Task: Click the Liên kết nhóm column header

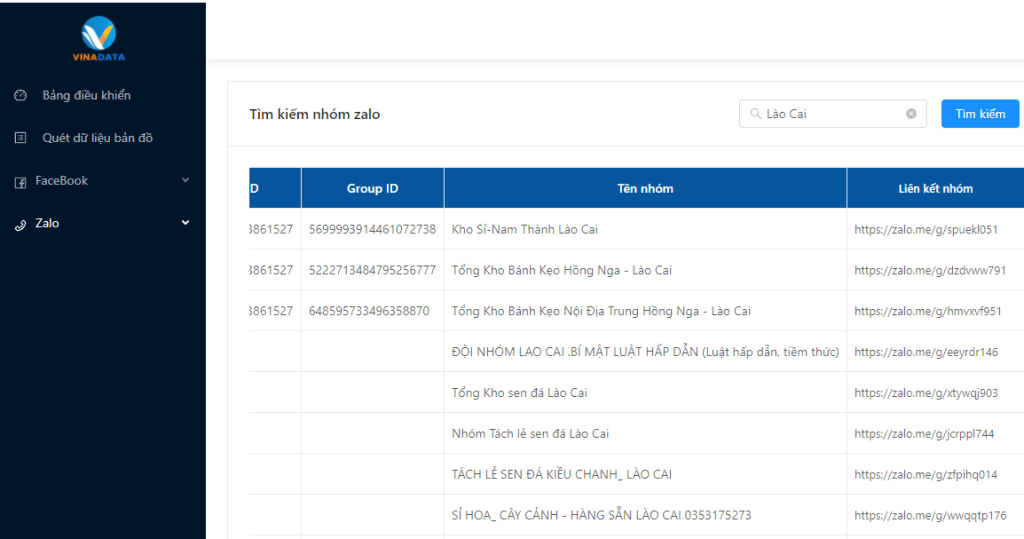Action: click(935, 188)
